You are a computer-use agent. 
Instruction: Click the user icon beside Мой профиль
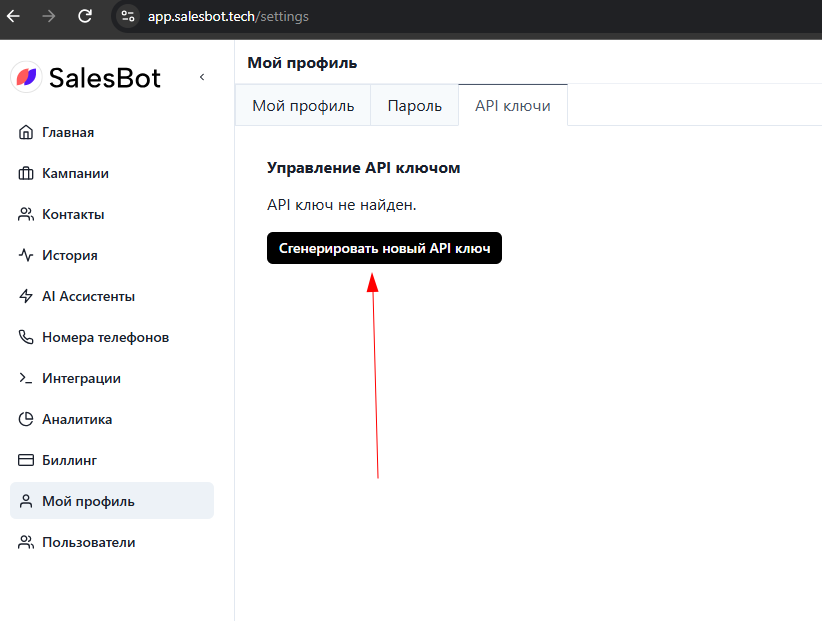click(x=26, y=501)
